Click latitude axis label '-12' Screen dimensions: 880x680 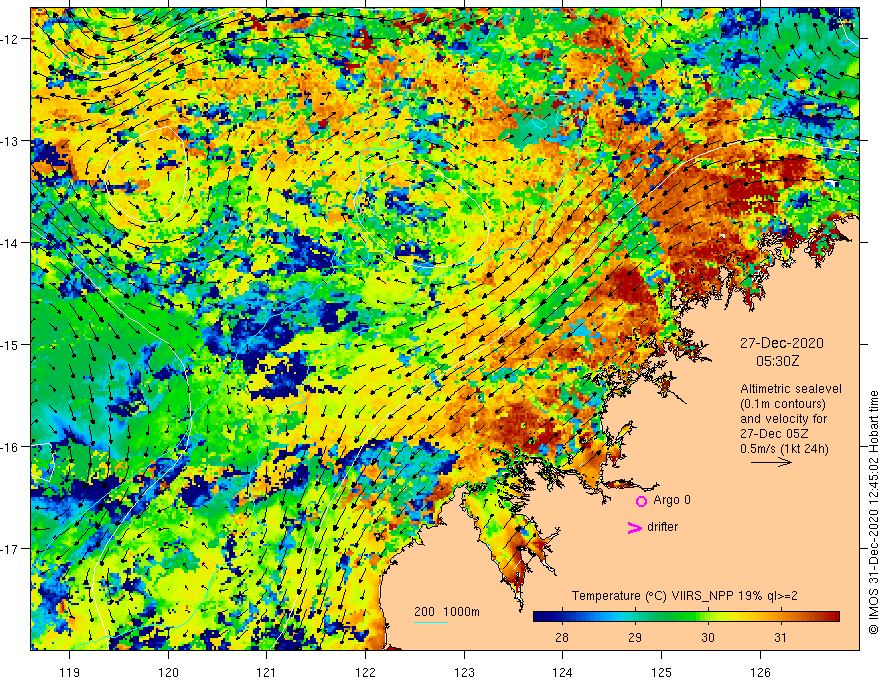11,39
